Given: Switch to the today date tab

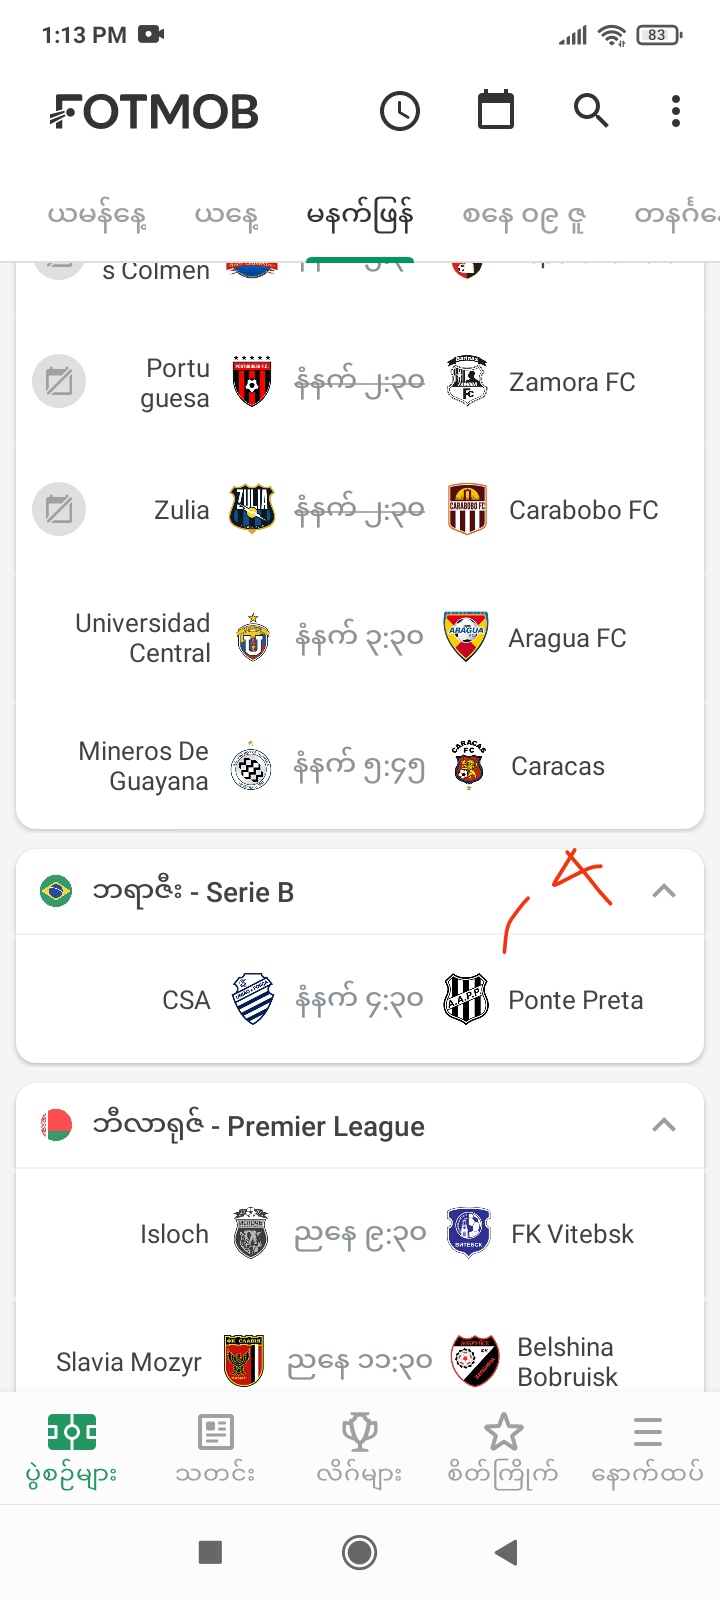Looking at the screenshot, I should 226,216.
